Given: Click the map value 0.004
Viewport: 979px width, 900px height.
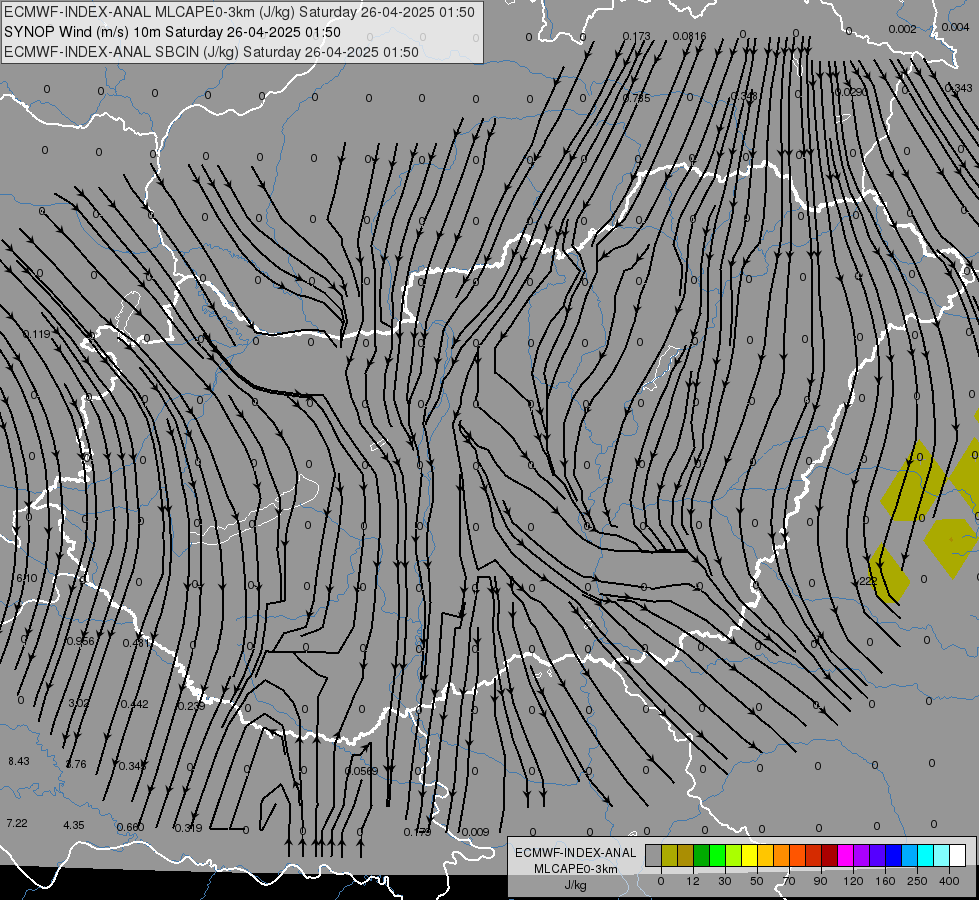Looking at the screenshot, I should pos(955,27).
